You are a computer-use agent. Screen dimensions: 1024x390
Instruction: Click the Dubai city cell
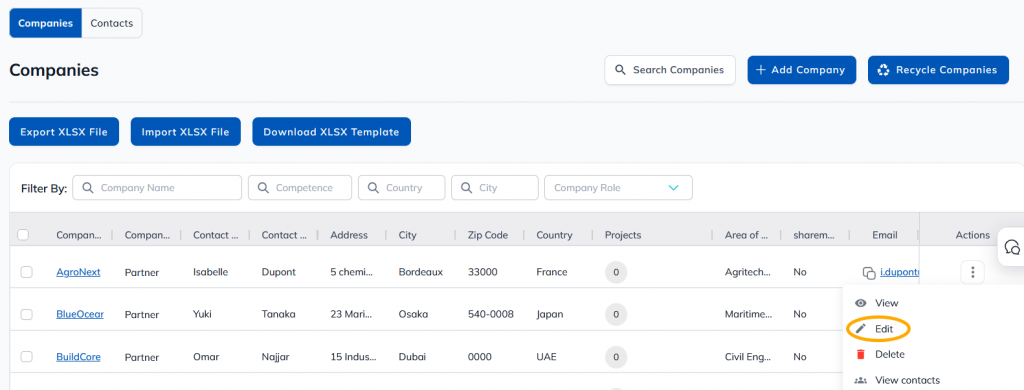[x=412, y=357]
